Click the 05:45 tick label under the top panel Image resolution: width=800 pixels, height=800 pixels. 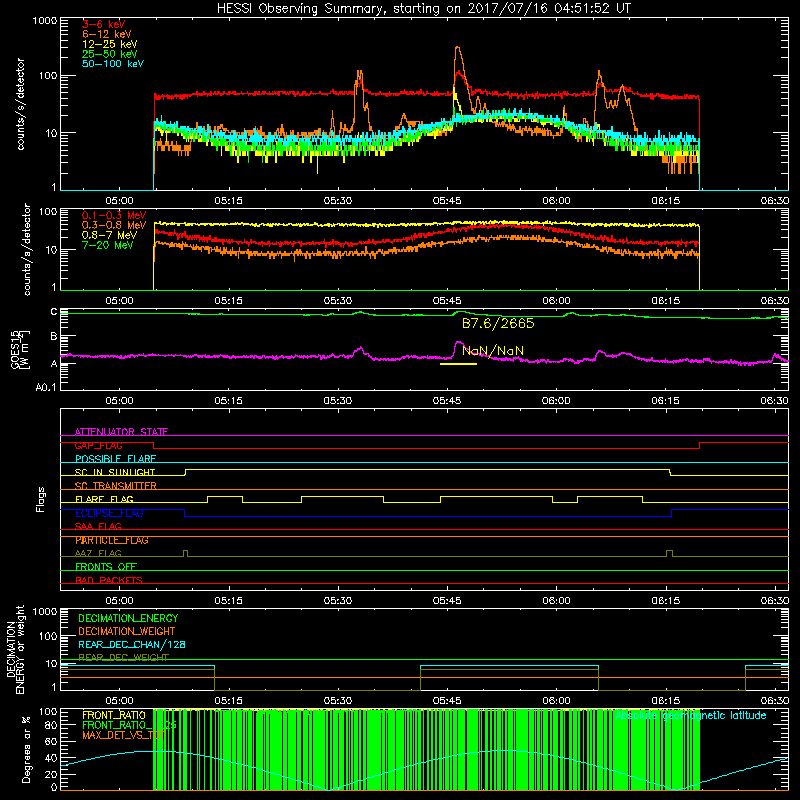(x=447, y=201)
